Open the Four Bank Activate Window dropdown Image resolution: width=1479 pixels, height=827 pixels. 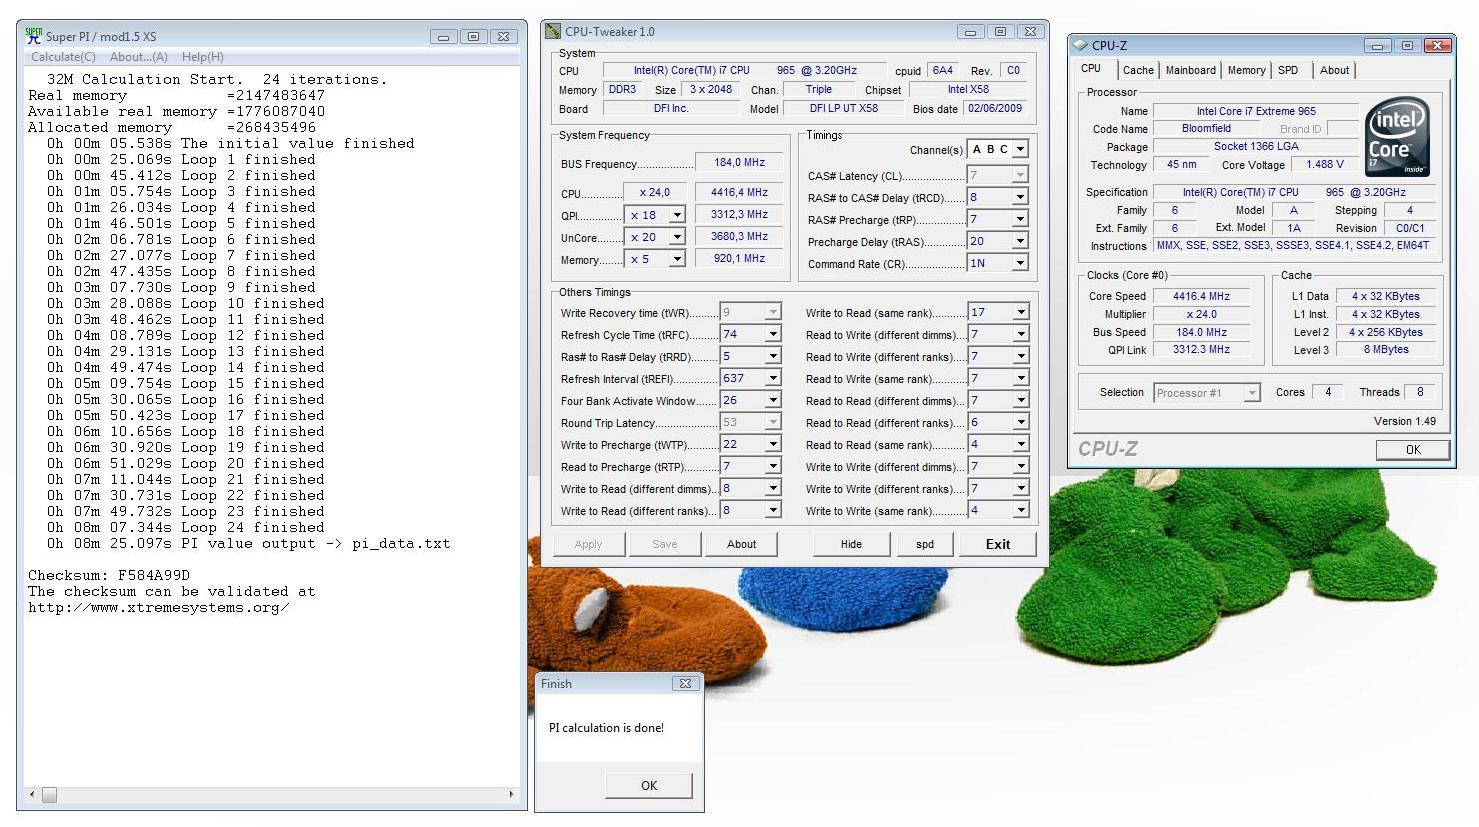773,401
